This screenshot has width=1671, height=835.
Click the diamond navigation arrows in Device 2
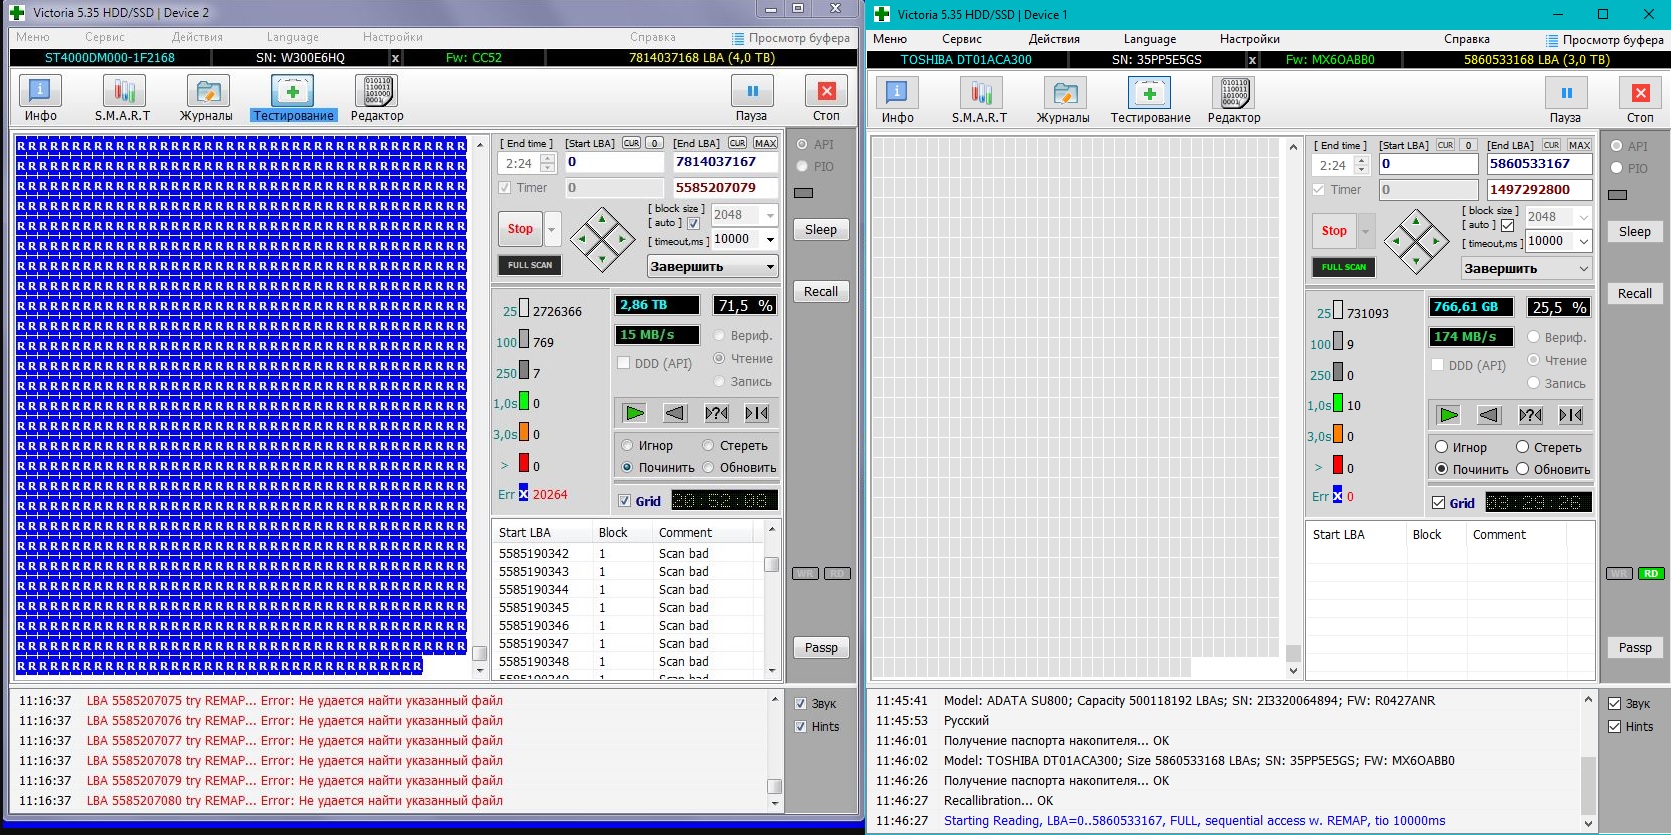tap(602, 239)
